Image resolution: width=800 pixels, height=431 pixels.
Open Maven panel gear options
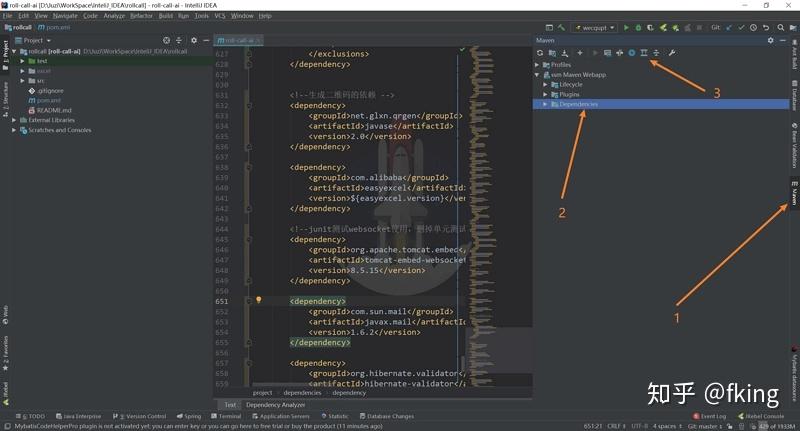(x=770, y=40)
